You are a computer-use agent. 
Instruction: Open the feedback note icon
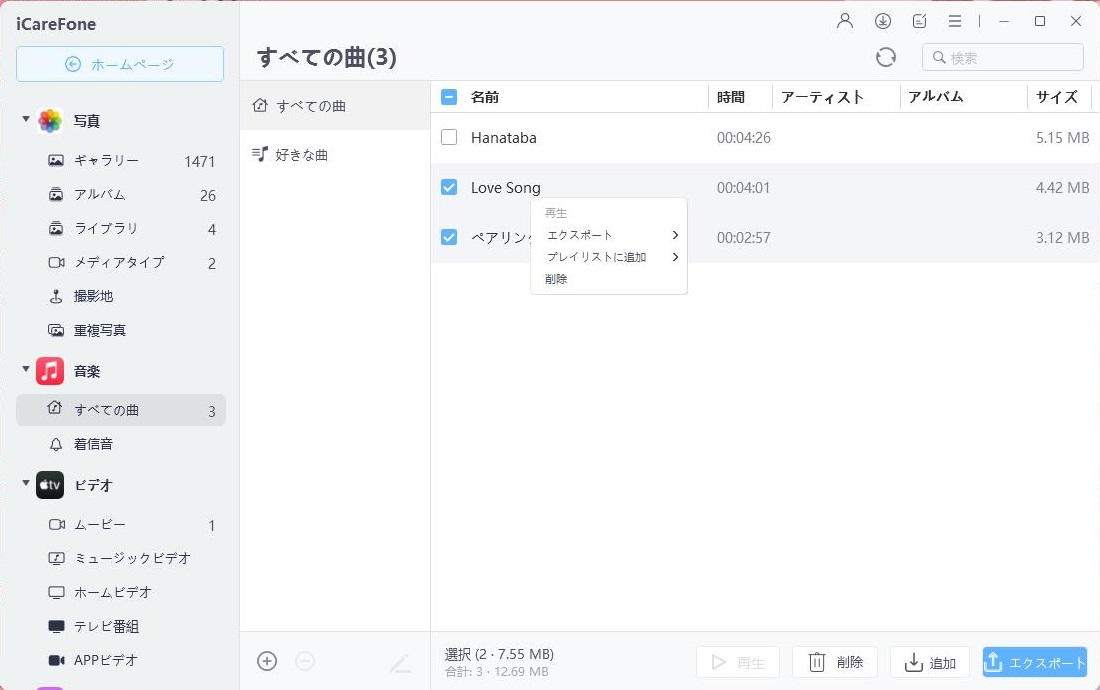point(919,21)
